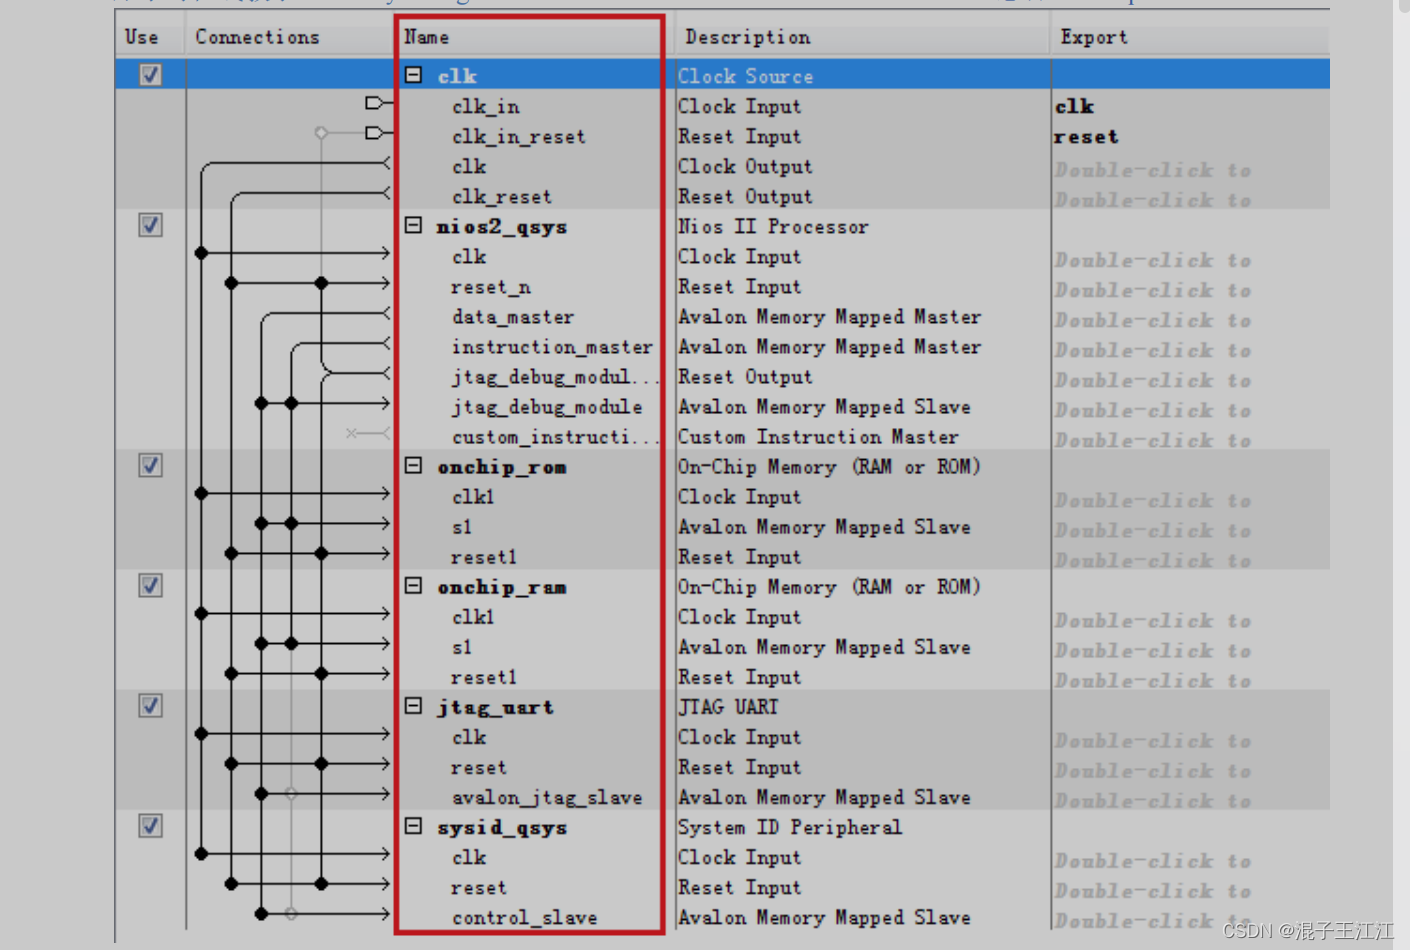Select the control_slave interface

pos(525,917)
